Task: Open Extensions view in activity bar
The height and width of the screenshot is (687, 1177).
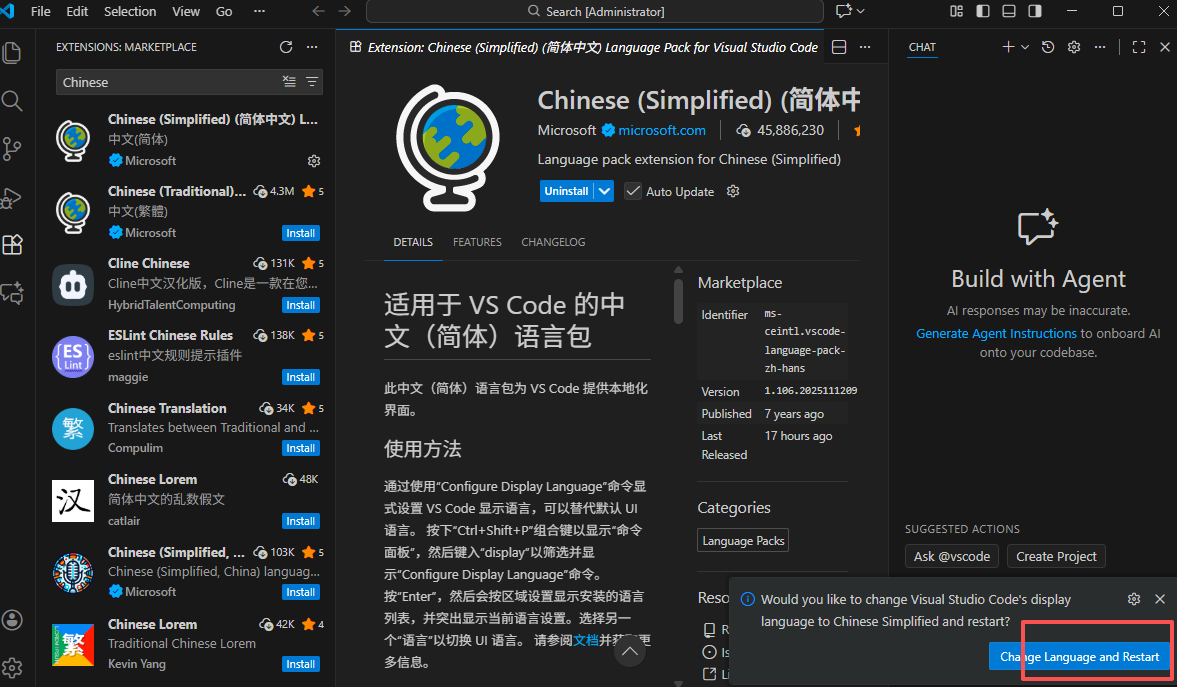Action: (x=12, y=245)
